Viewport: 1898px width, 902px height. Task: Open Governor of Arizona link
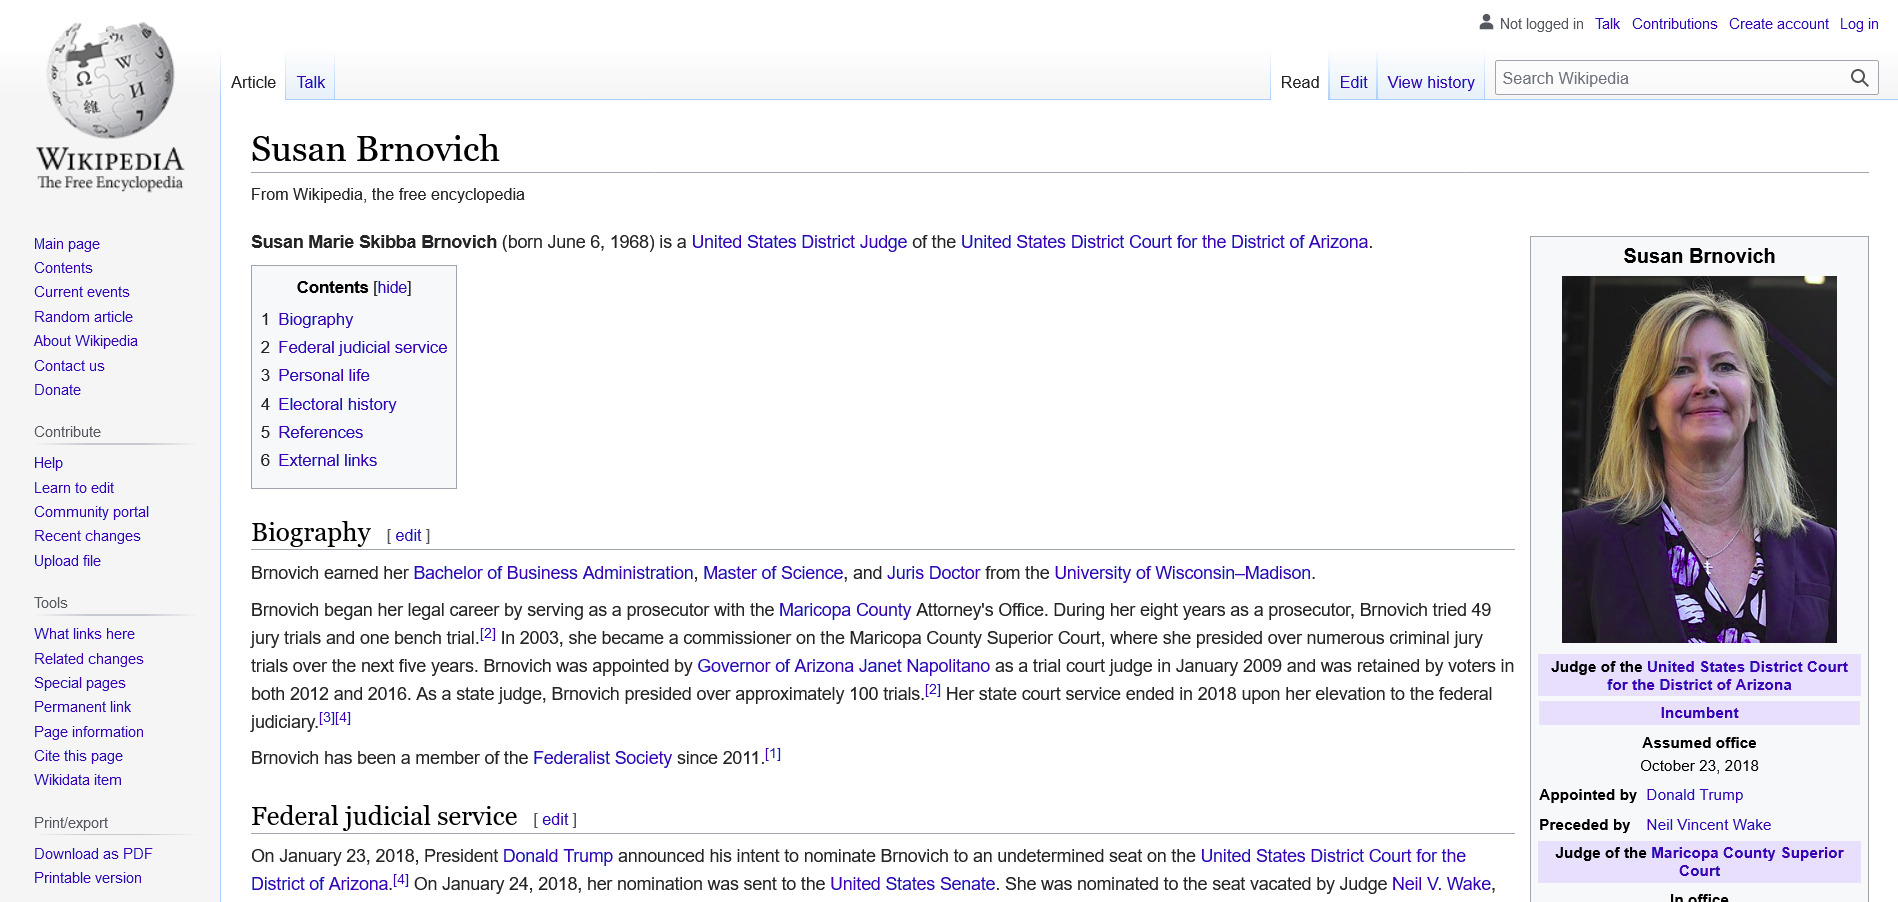pos(775,666)
